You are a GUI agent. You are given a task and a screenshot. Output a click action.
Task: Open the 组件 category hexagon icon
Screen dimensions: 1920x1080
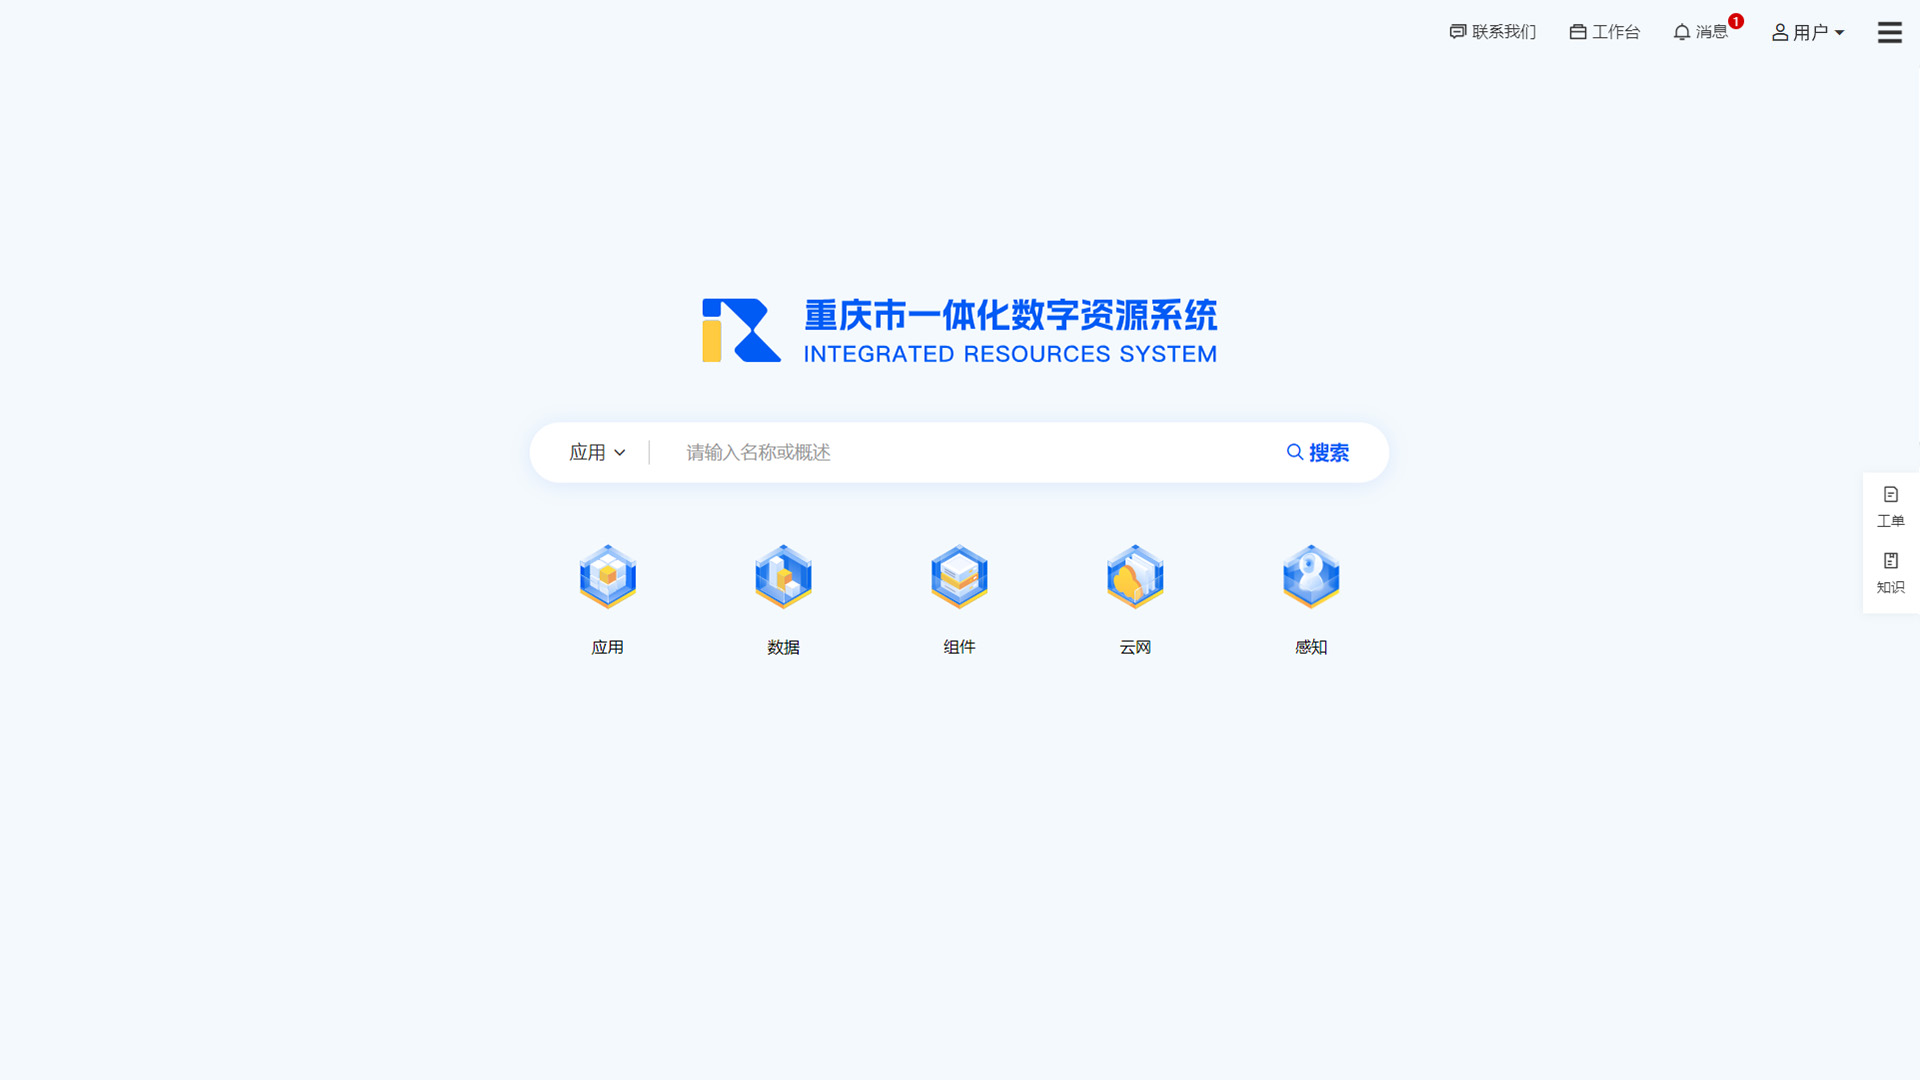click(959, 577)
